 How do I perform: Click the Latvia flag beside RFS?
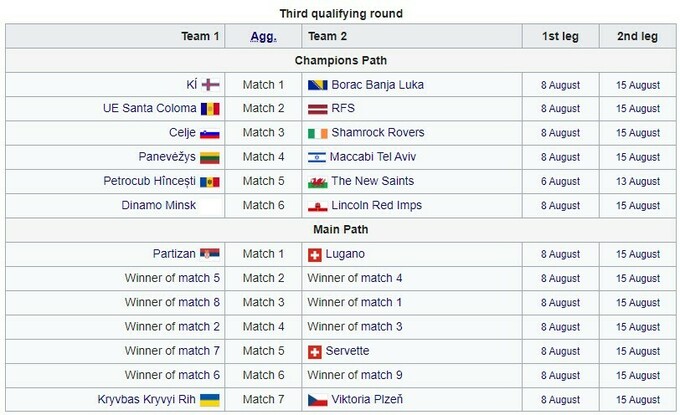point(316,109)
